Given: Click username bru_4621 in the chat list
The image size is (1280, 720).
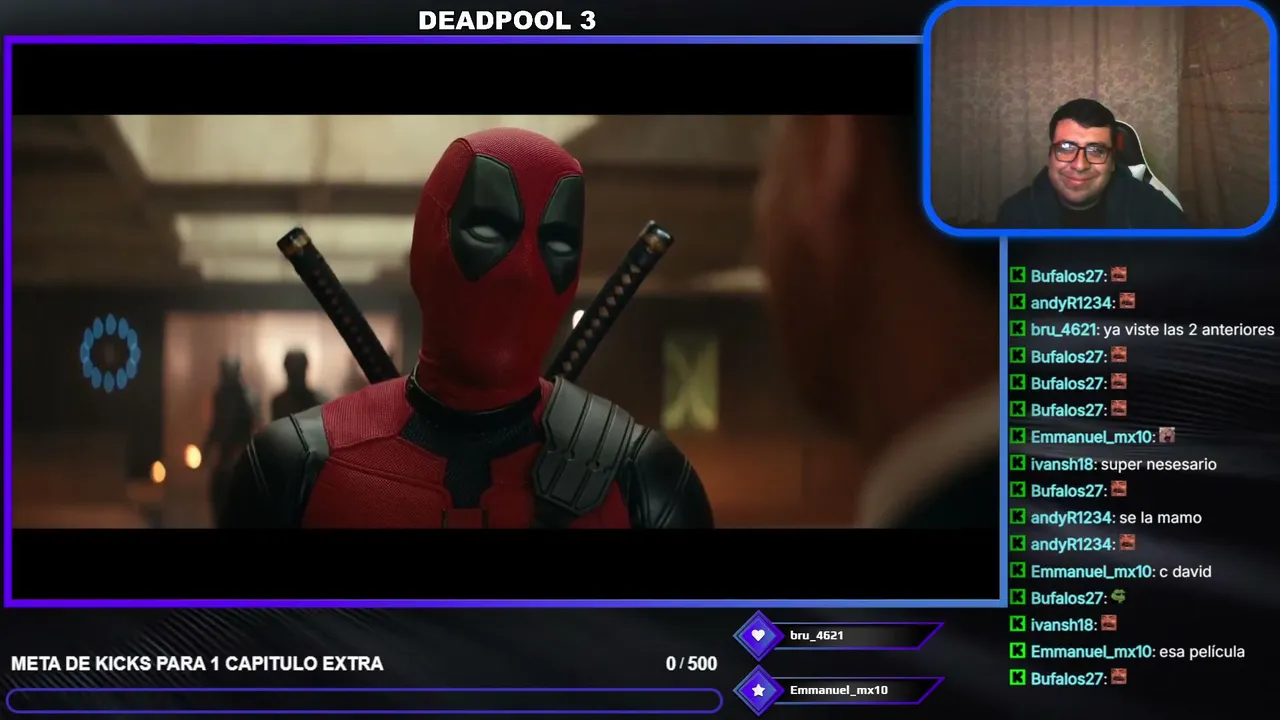Looking at the screenshot, I should 1064,329.
